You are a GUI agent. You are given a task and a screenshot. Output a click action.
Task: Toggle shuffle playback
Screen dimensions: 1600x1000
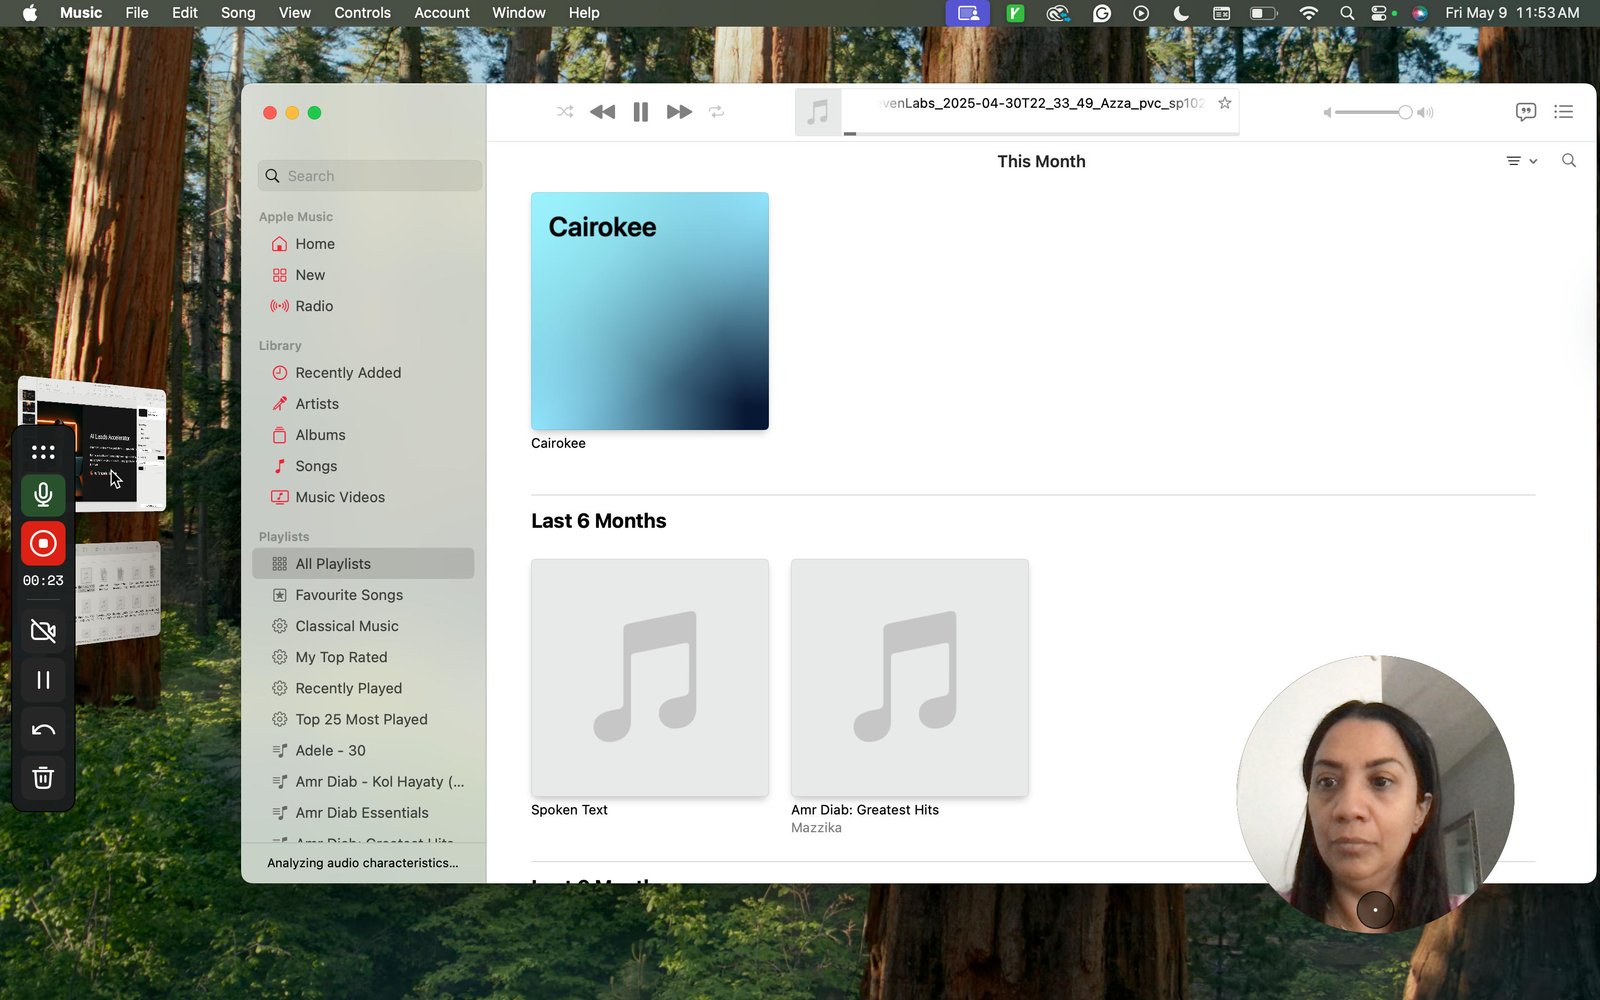click(x=565, y=112)
